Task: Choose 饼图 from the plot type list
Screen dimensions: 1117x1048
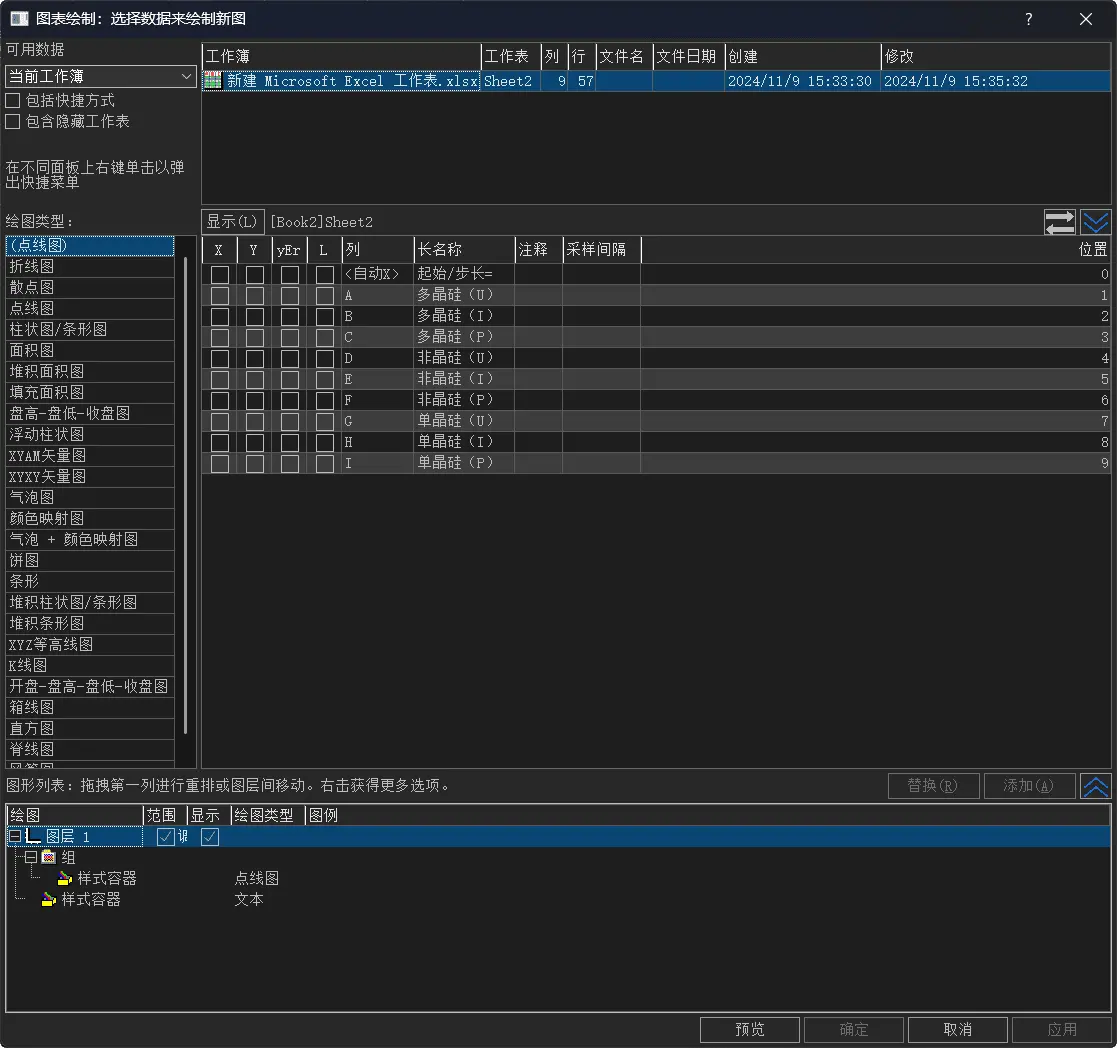Action: point(24,560)
